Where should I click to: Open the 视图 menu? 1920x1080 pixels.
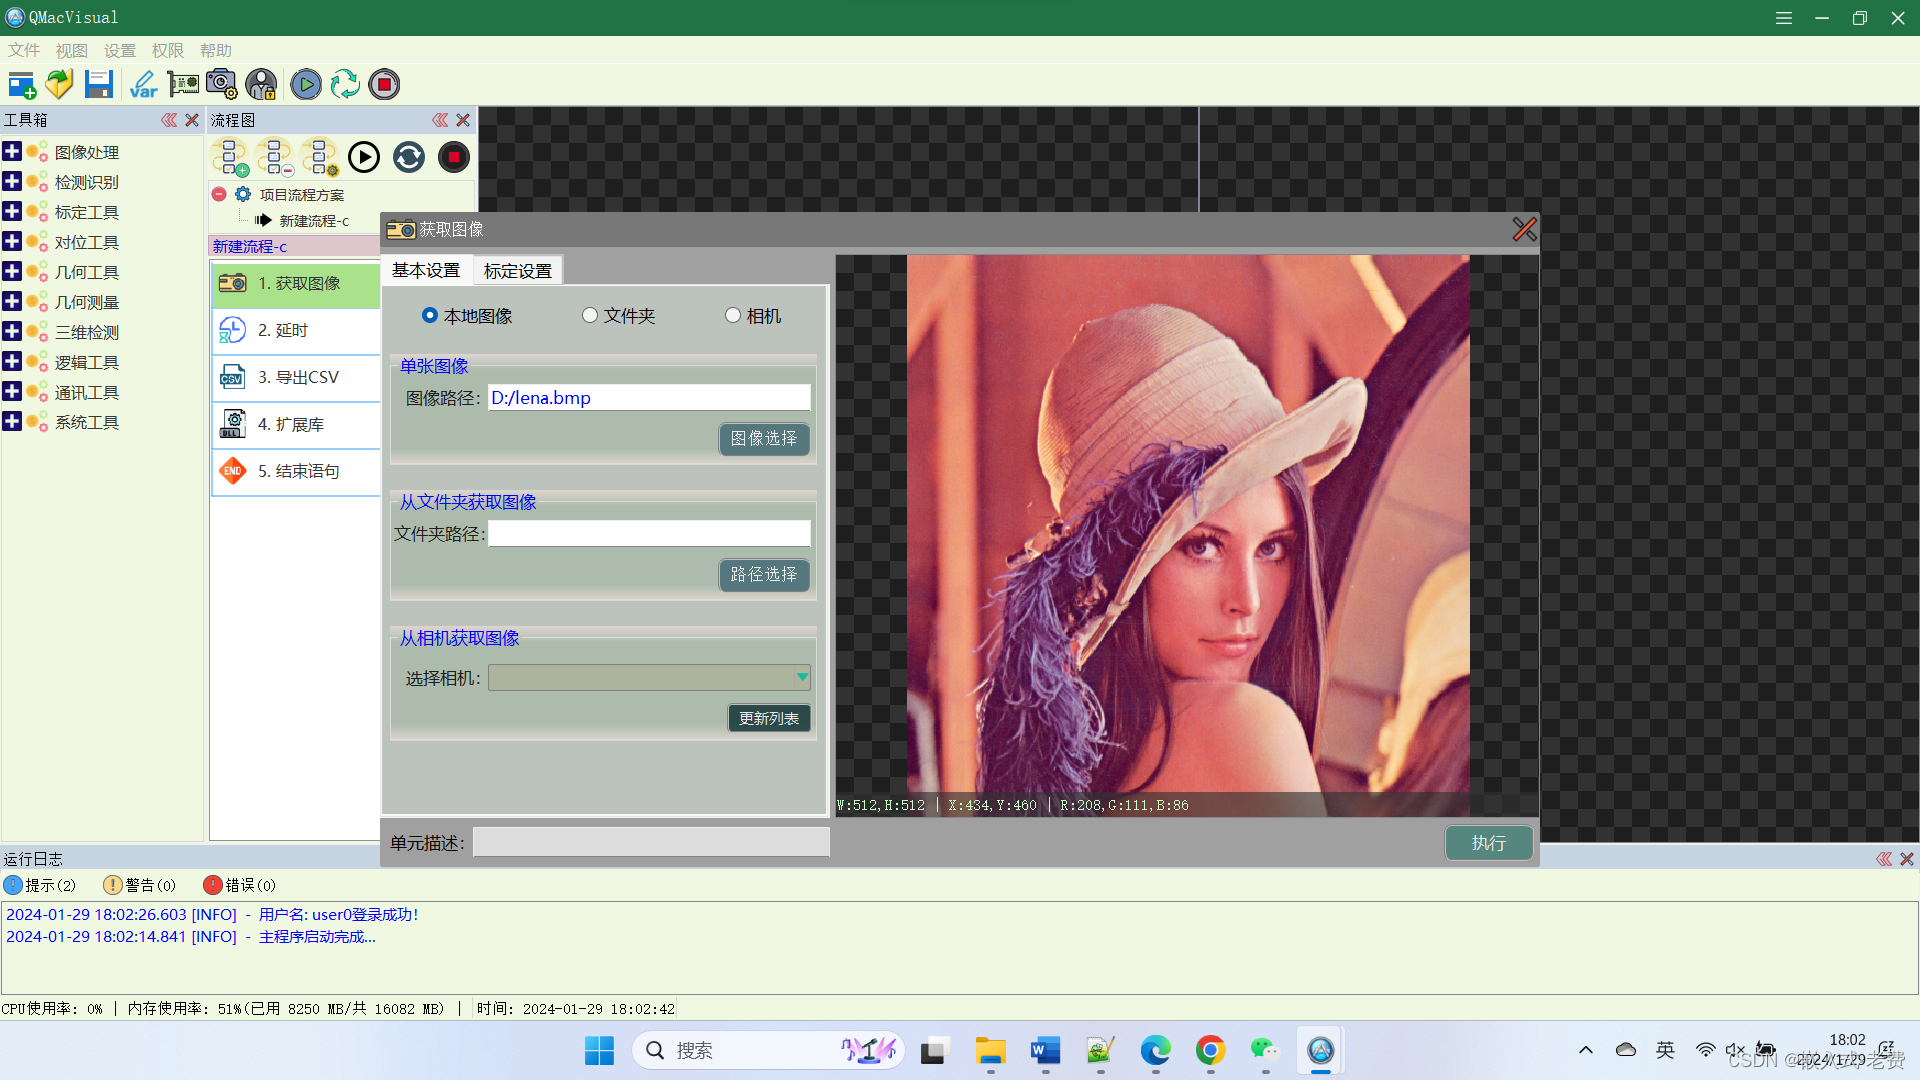(x=72, y=50)
